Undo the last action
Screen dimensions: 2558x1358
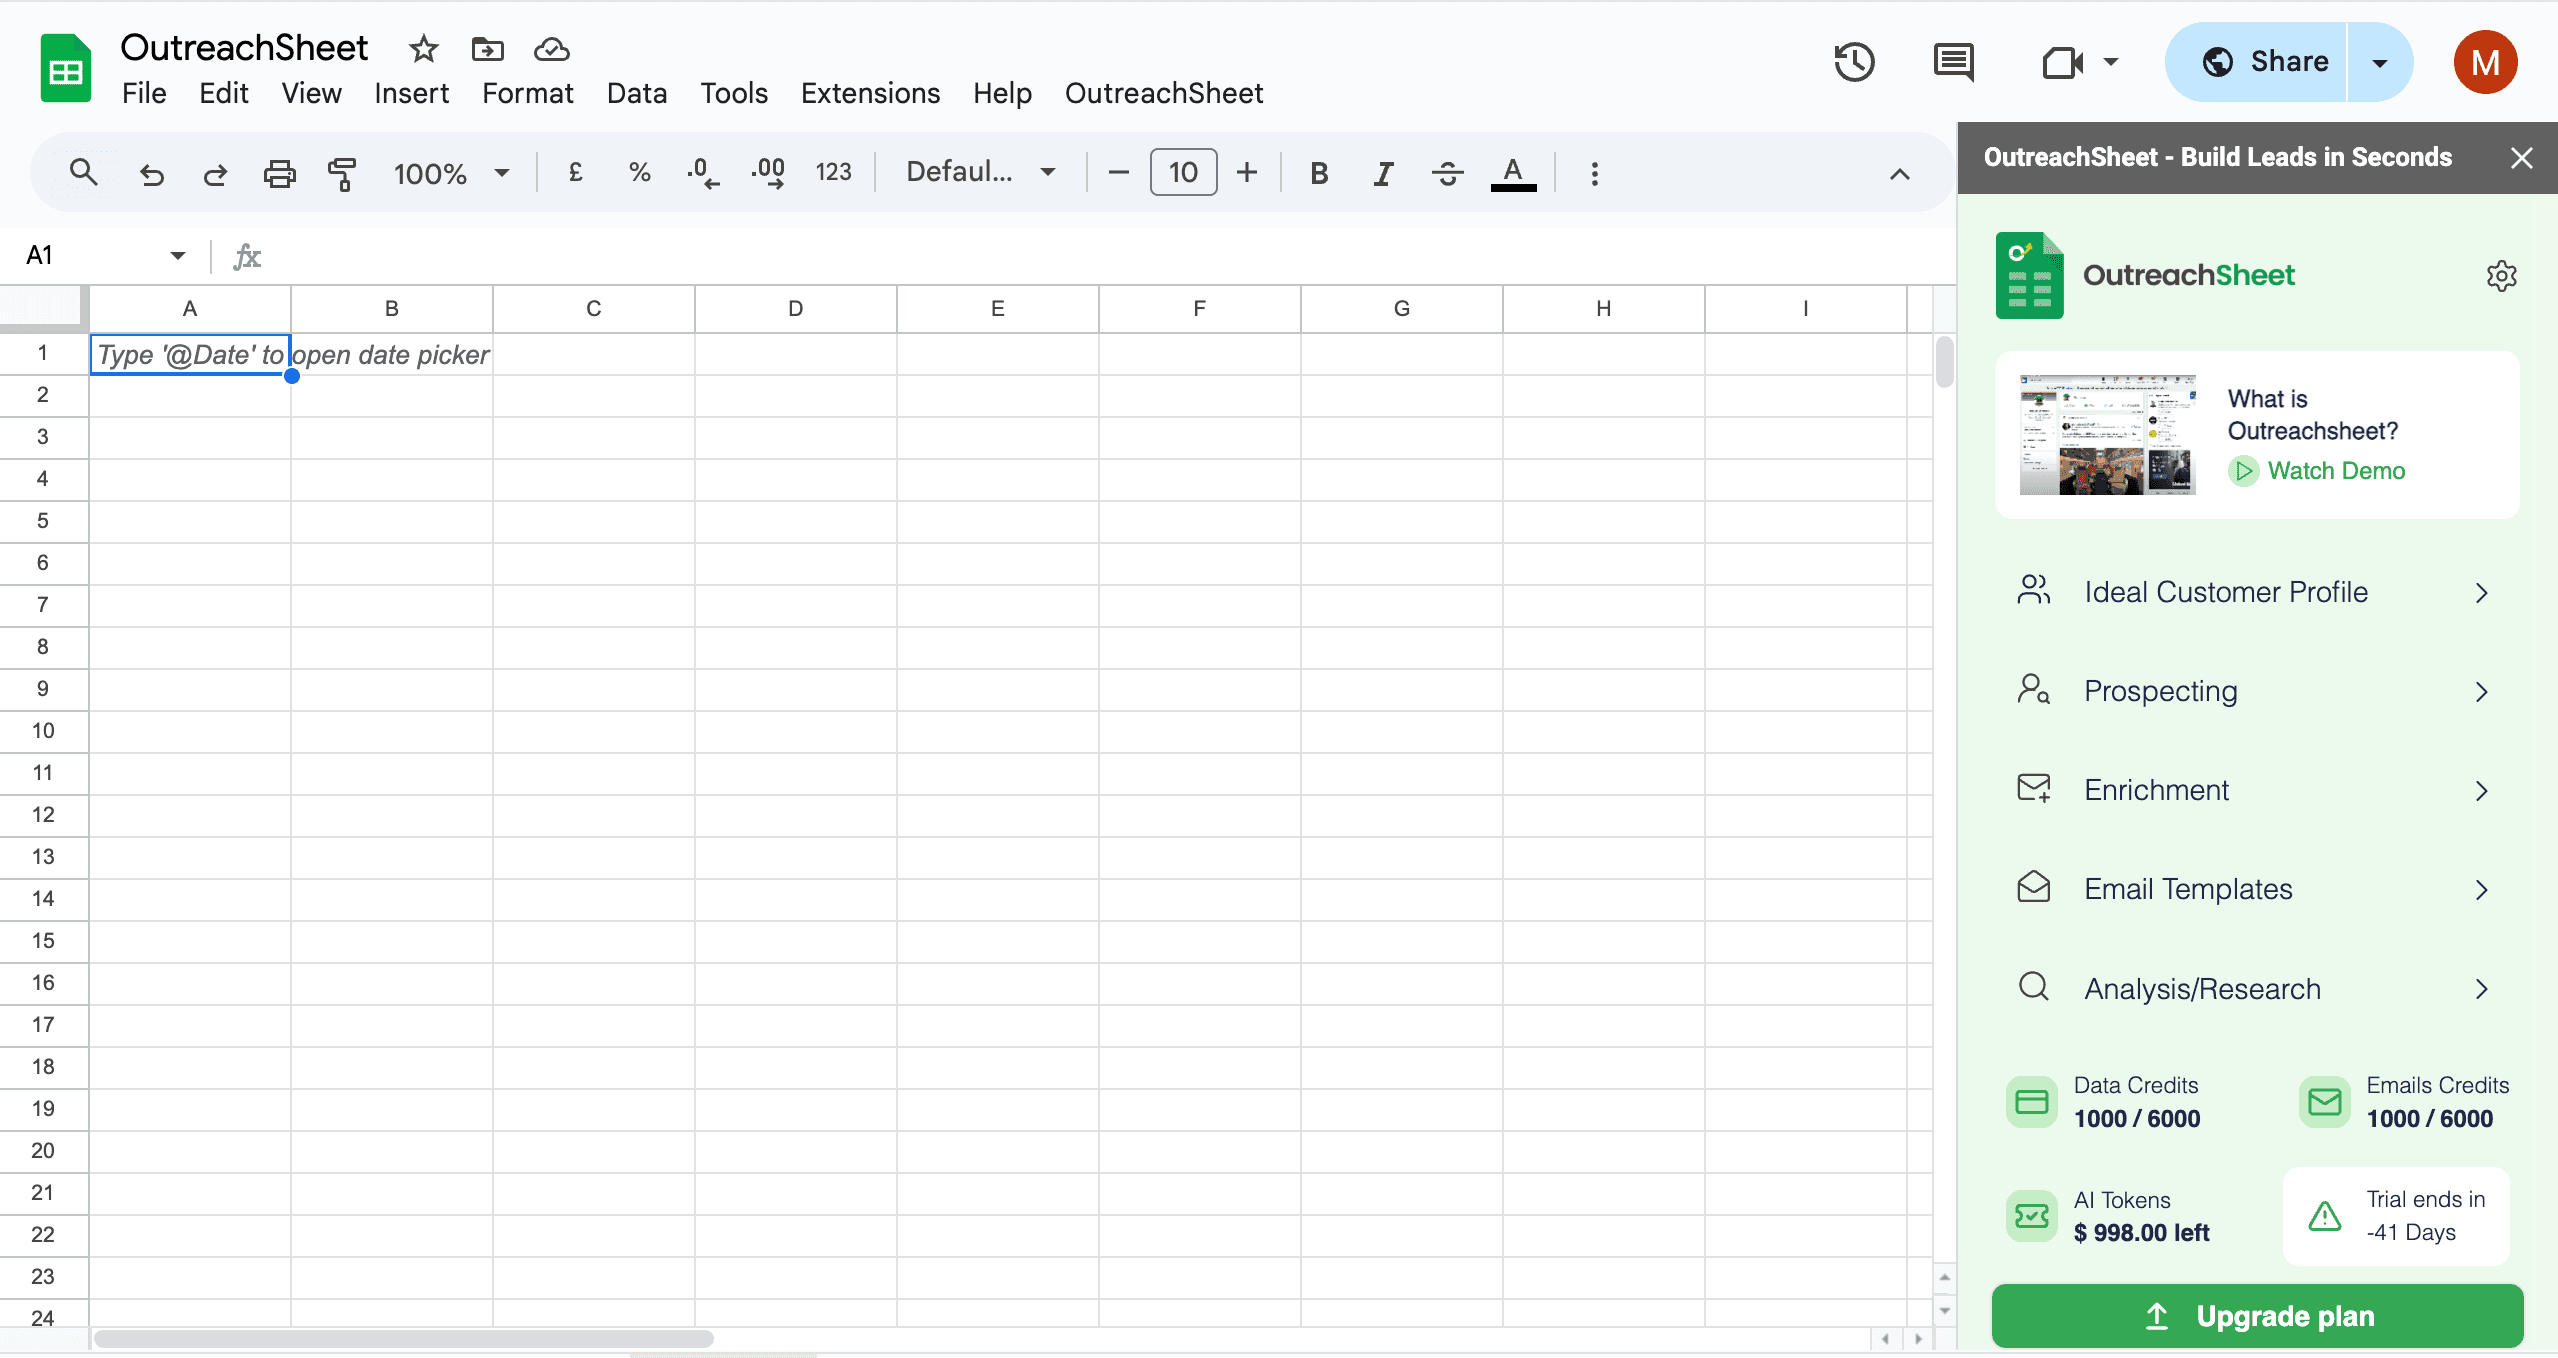[x=151, y=174]
